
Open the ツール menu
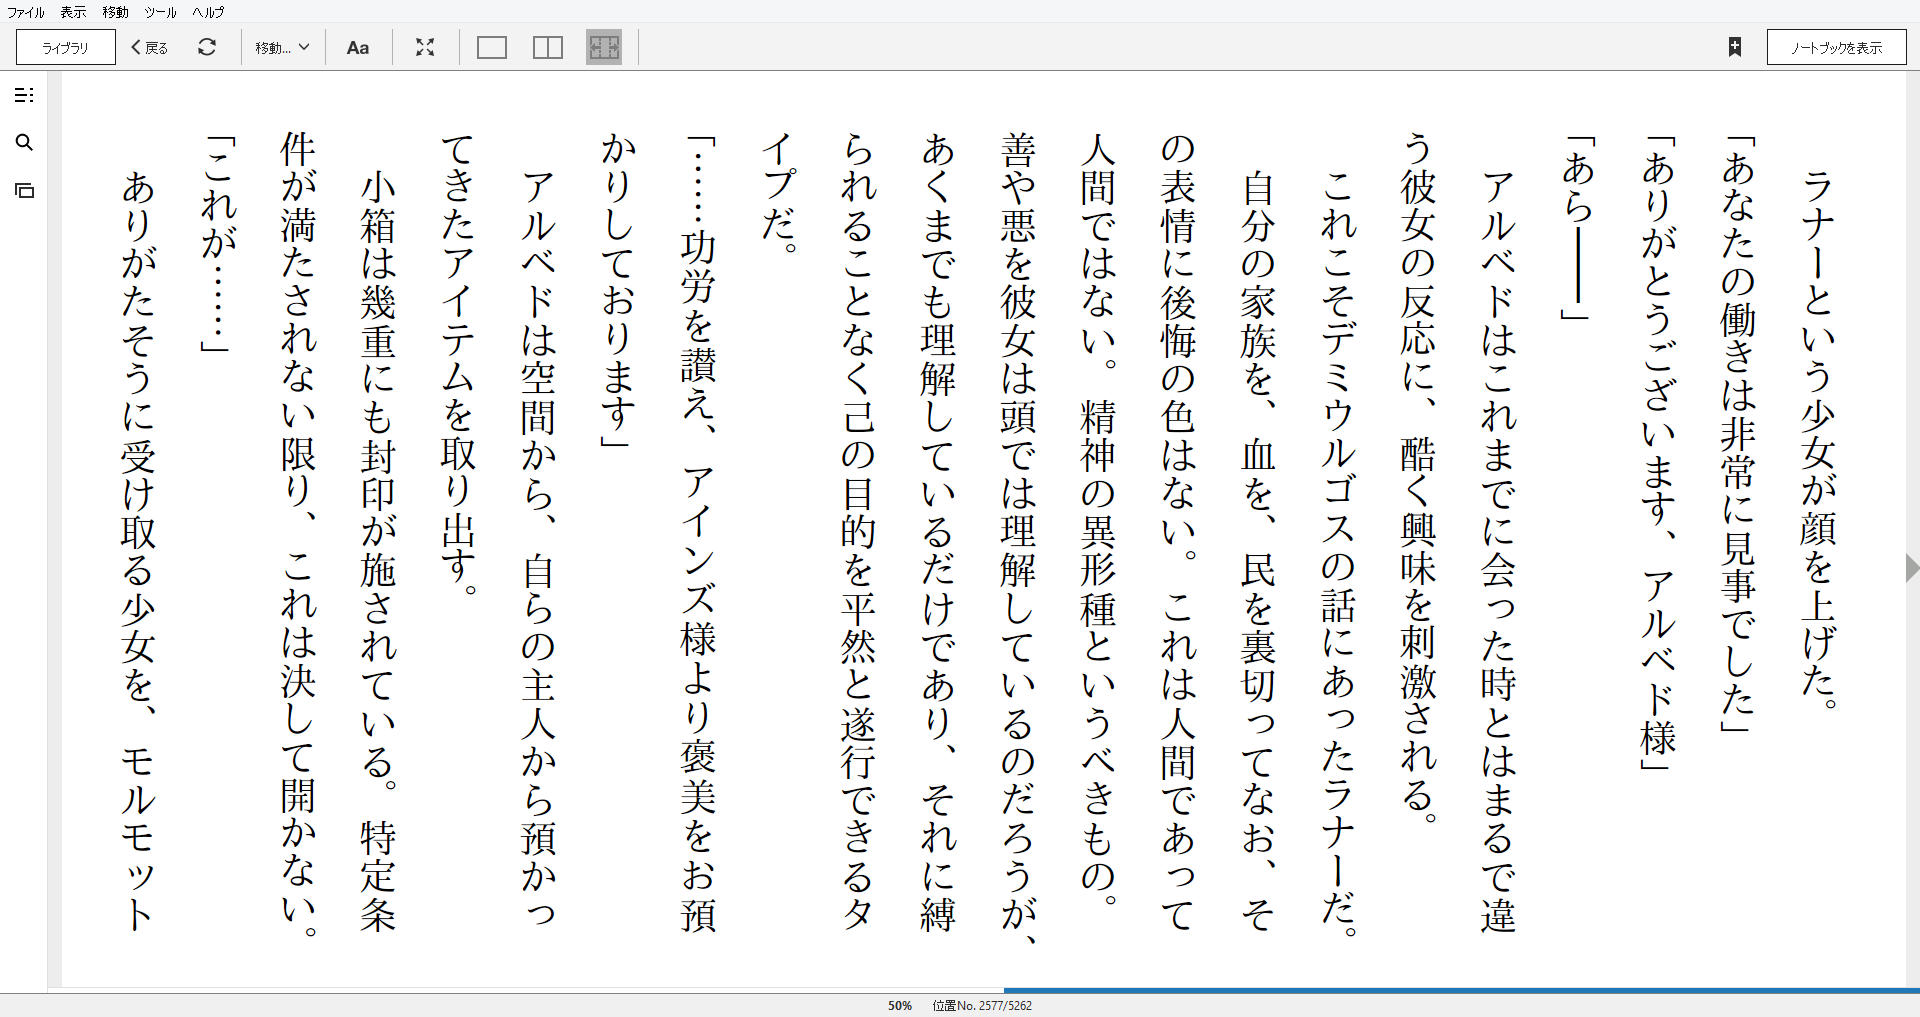[x=160, y=12]
